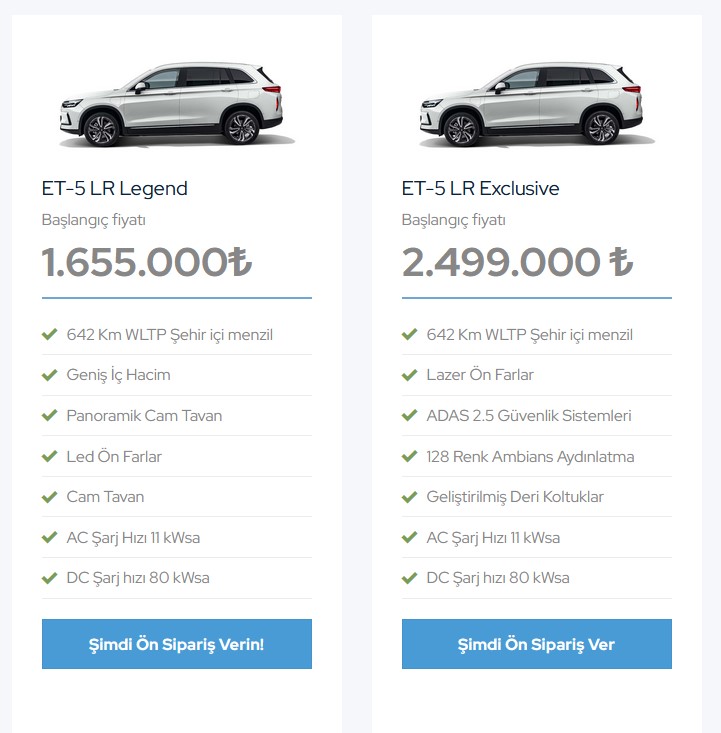Click Legend's DC Şarj hızı 80 kWsa item
The width and height of the screenshot is (721, 733).
(138, 578)
